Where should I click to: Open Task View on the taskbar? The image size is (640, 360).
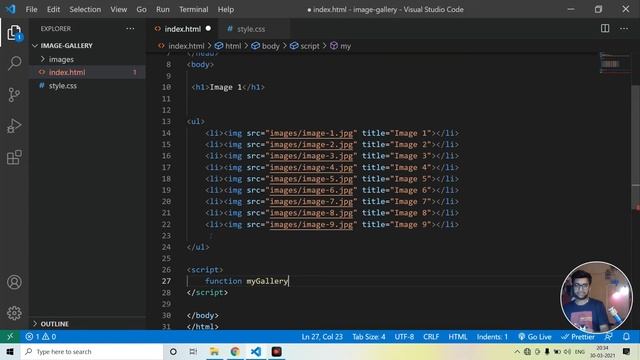(x=193, y=351)
